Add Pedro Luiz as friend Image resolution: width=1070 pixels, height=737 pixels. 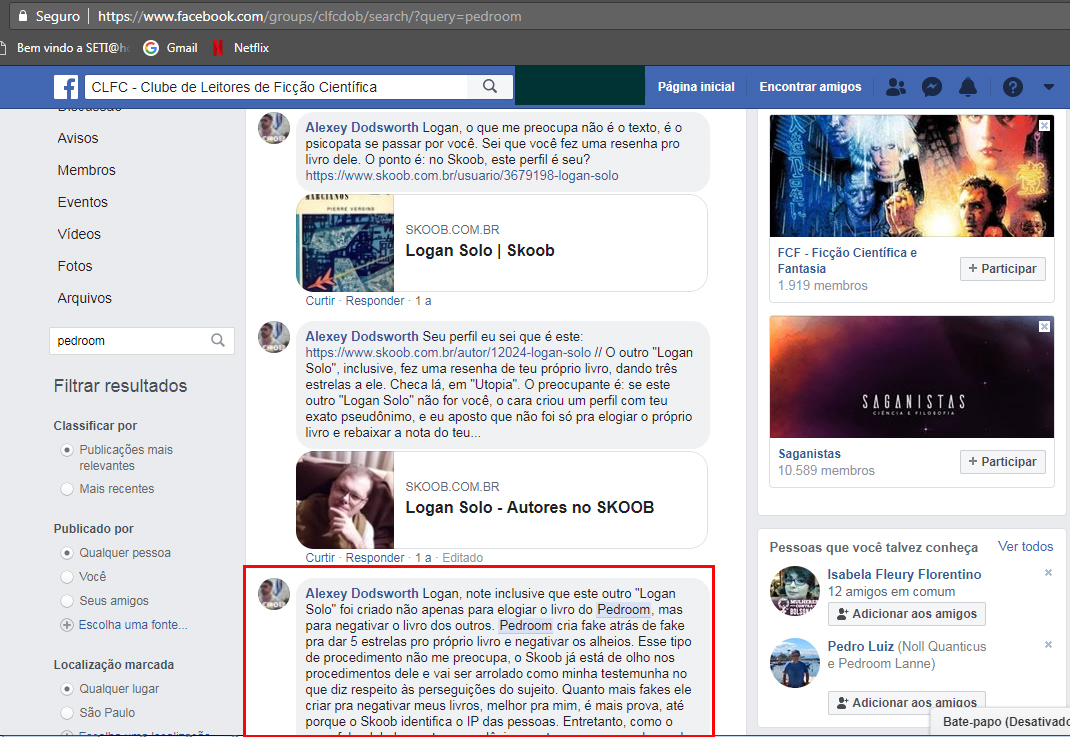coord(907,702)
